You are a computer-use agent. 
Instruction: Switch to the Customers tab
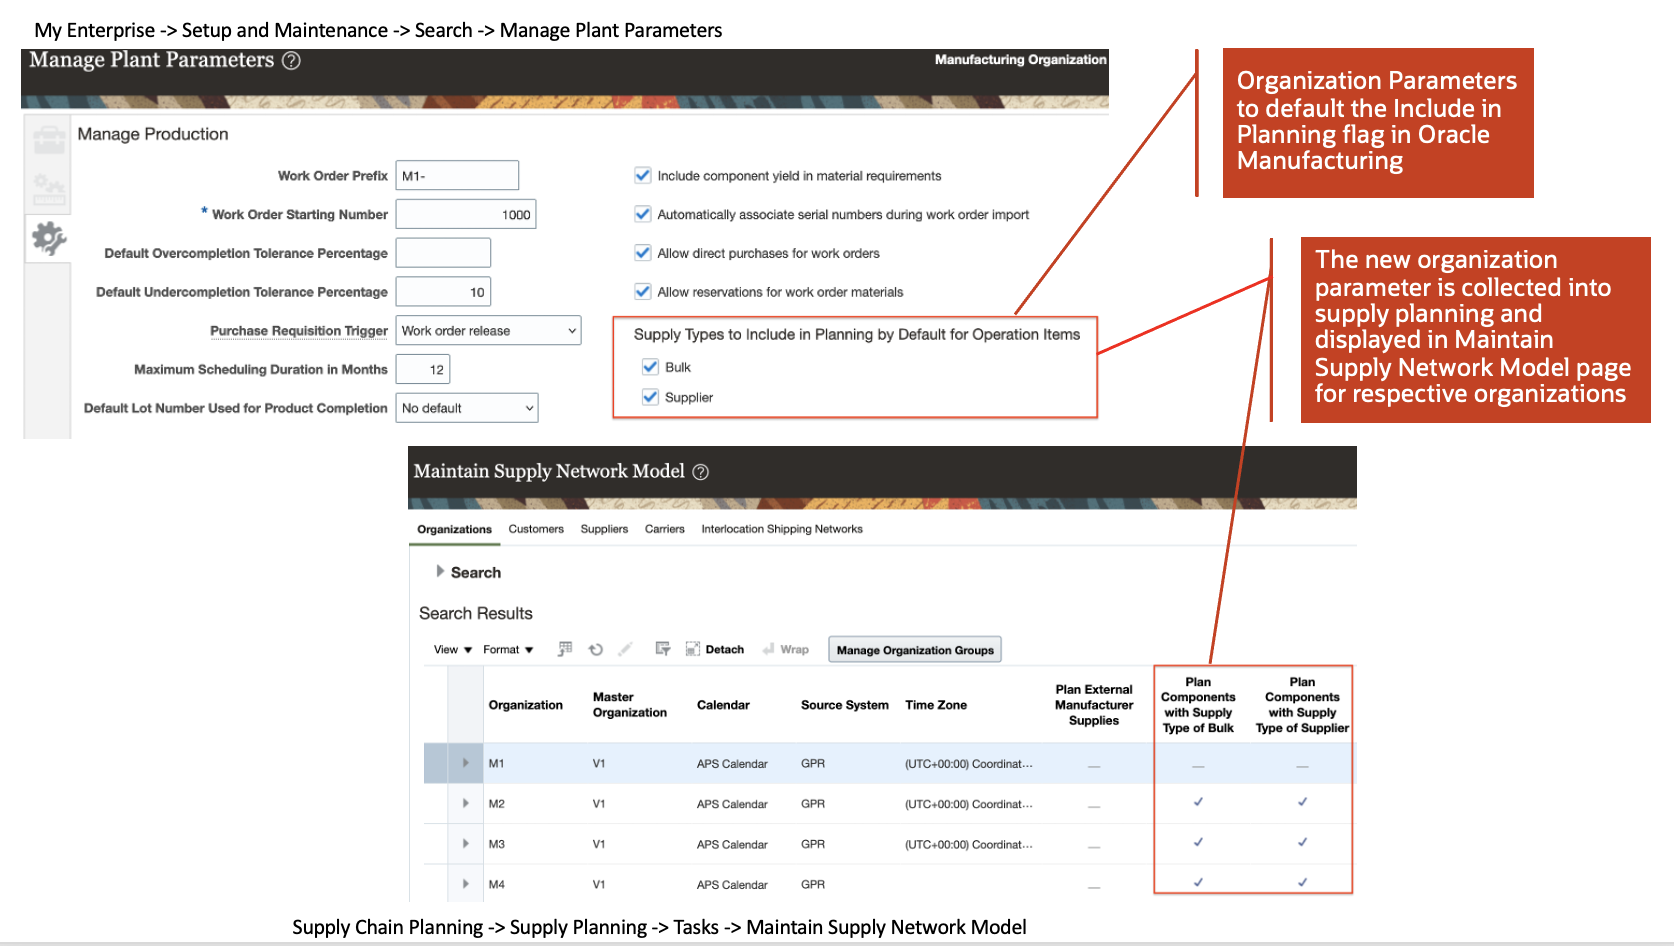(536, 529)
